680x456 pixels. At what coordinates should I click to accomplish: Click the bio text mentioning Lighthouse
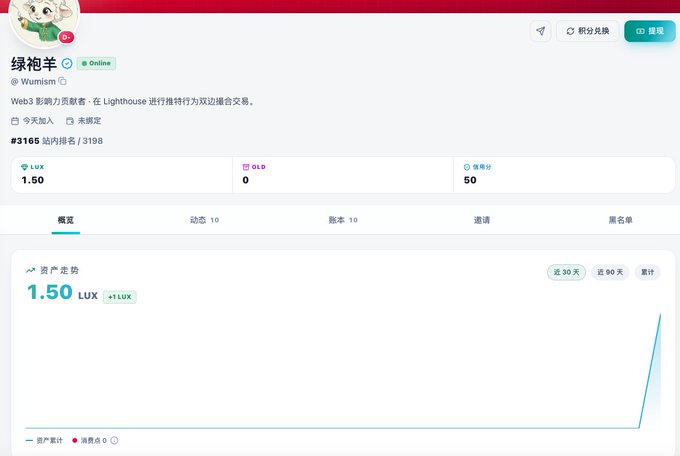coord(134,101)
